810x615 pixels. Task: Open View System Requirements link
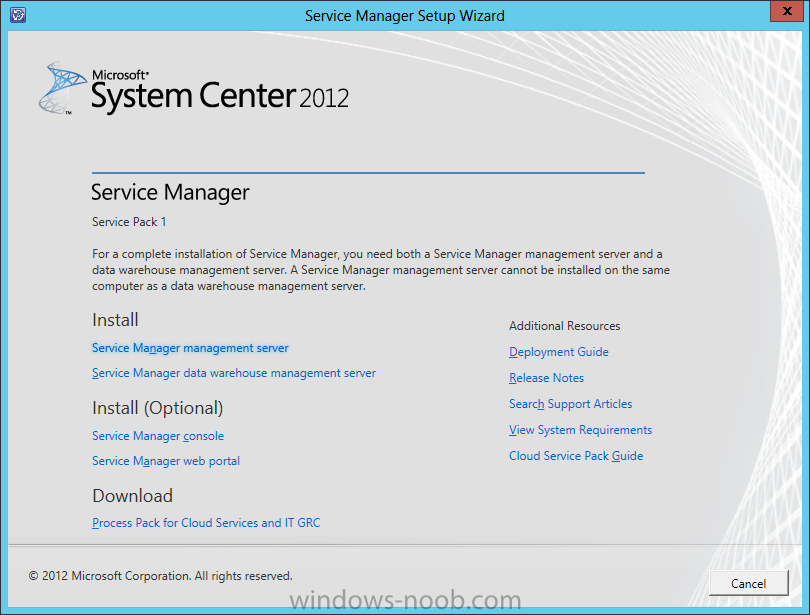[580, 430]
